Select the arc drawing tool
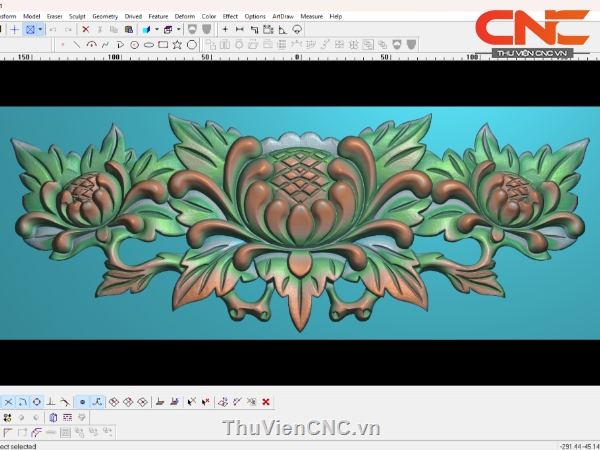 coord(91,45)
